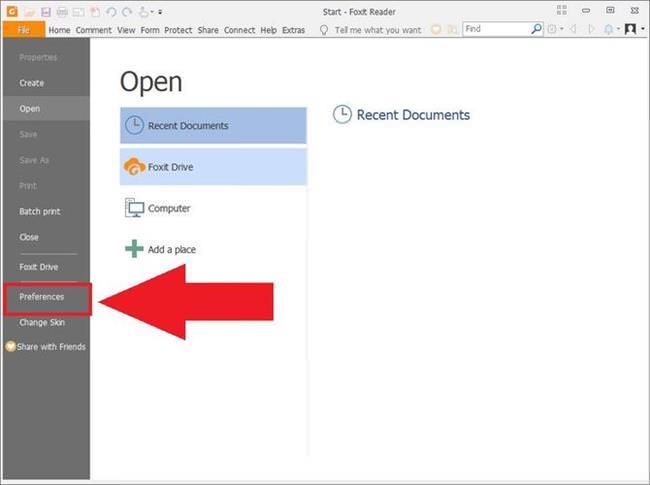The height and width of the screenshot is (485, 650).
Task: Open the Help ribbon tab
Action: tap(268, 30)
